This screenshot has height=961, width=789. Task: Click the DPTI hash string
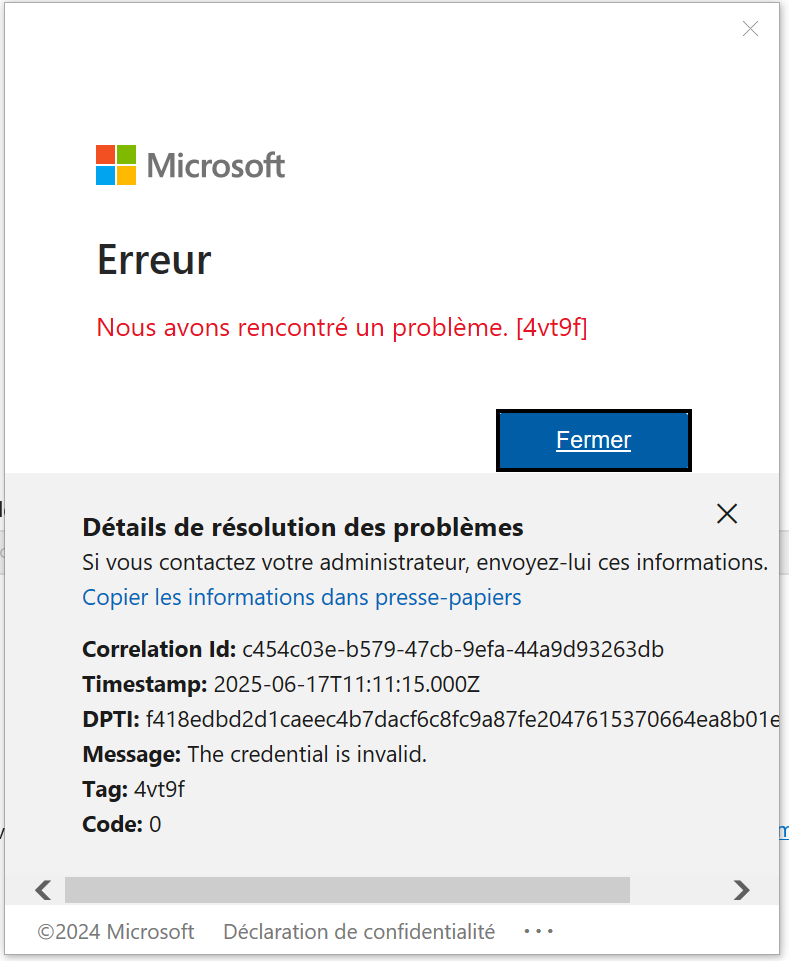pos(462,720)
